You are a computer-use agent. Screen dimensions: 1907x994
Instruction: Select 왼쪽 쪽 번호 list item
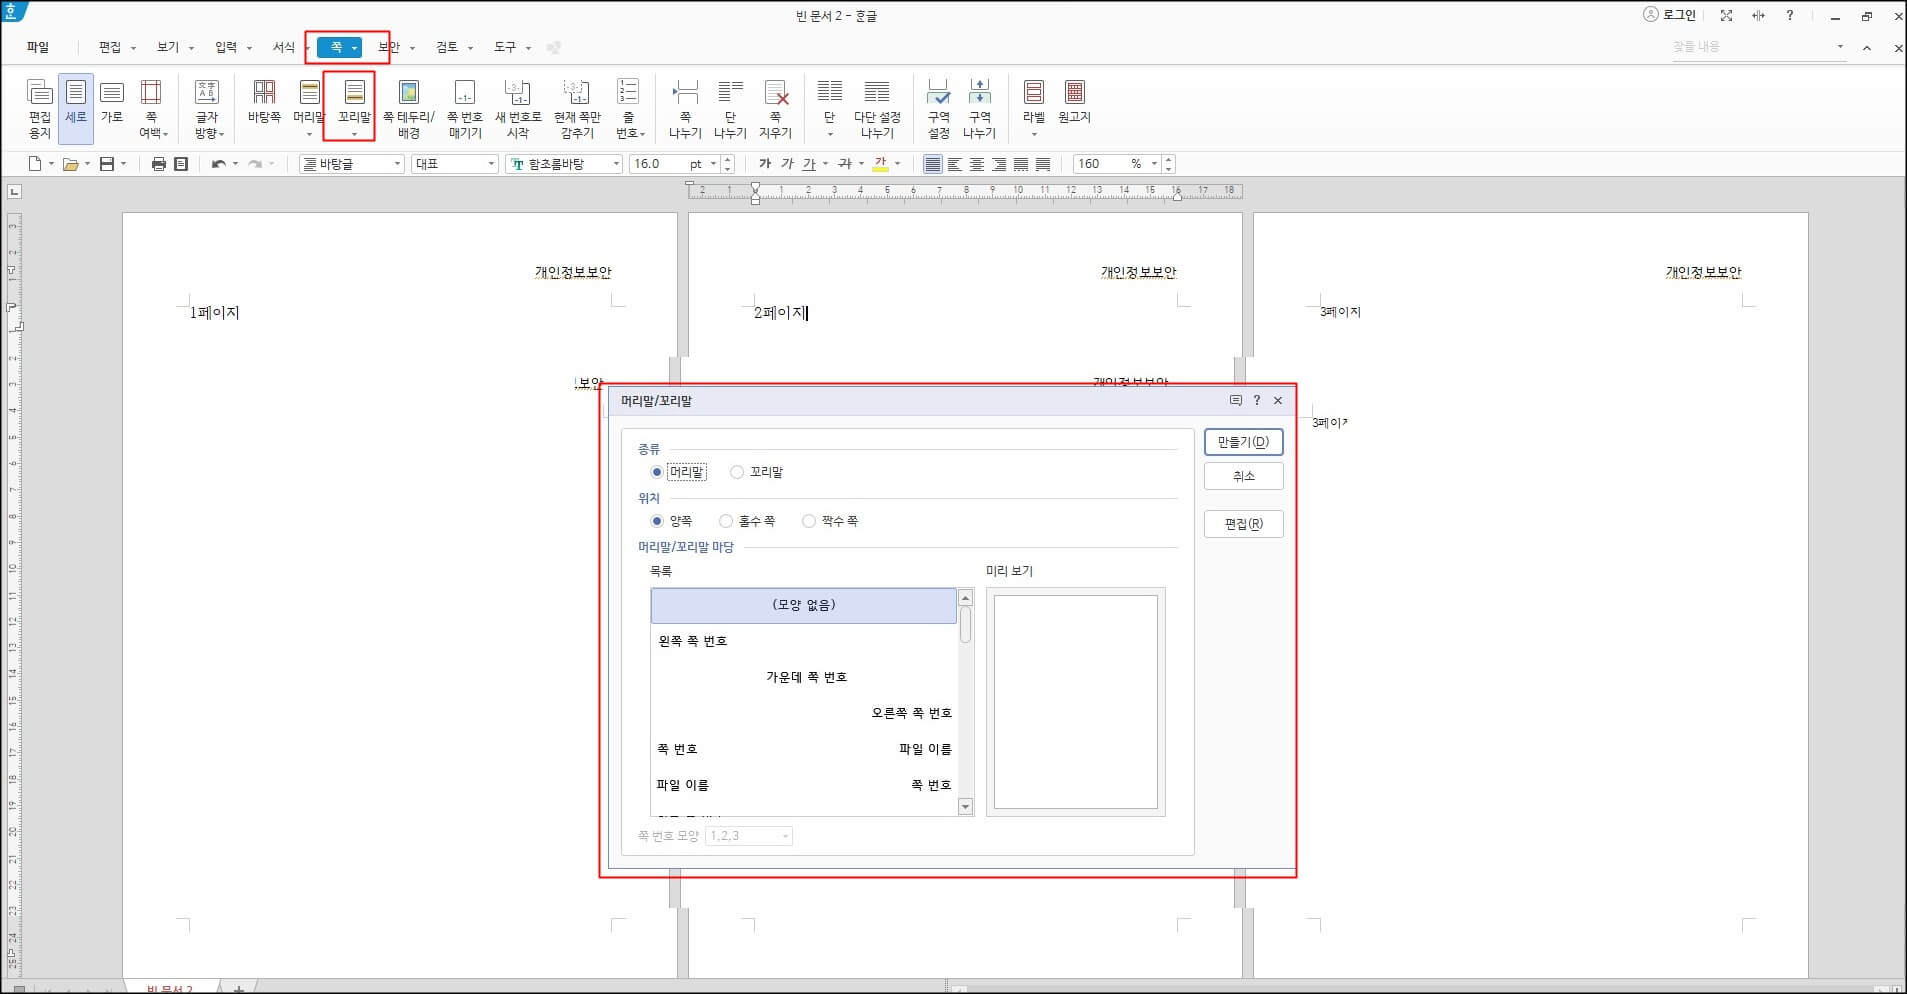pyautogui.click(x=804, y=641)
